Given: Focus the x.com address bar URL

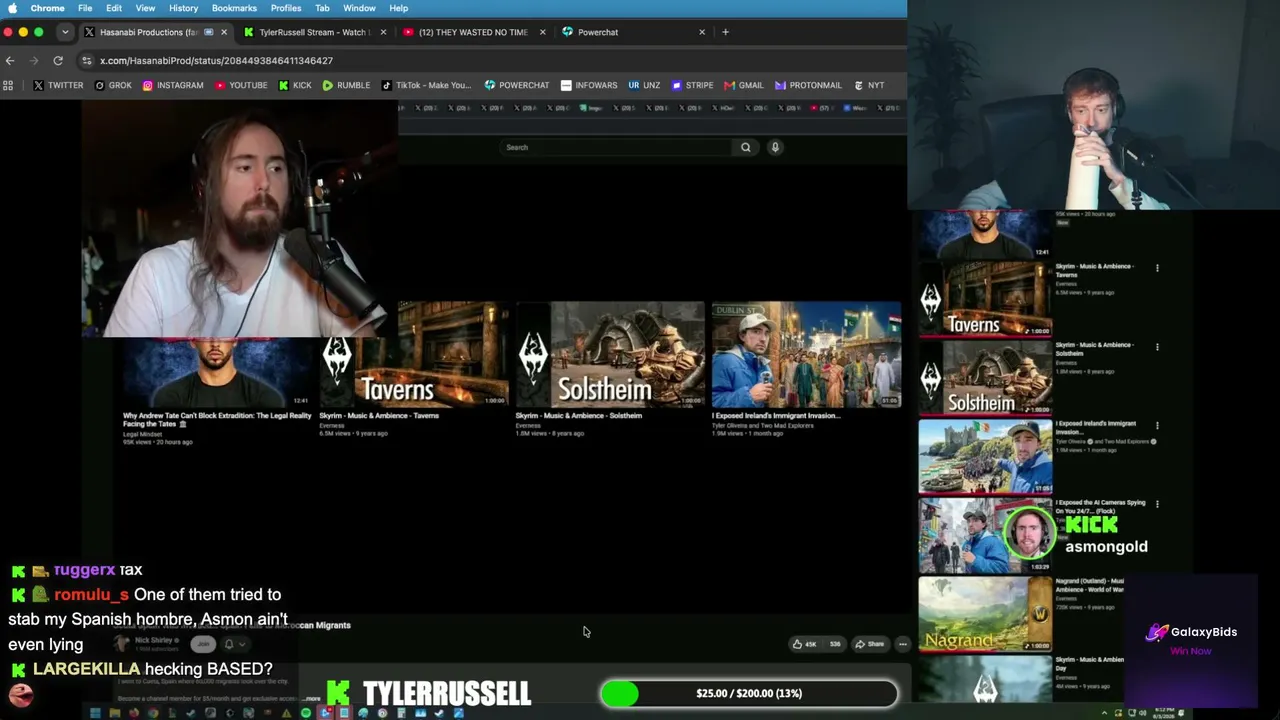Looking at the screenshot, I should [216, 61].
